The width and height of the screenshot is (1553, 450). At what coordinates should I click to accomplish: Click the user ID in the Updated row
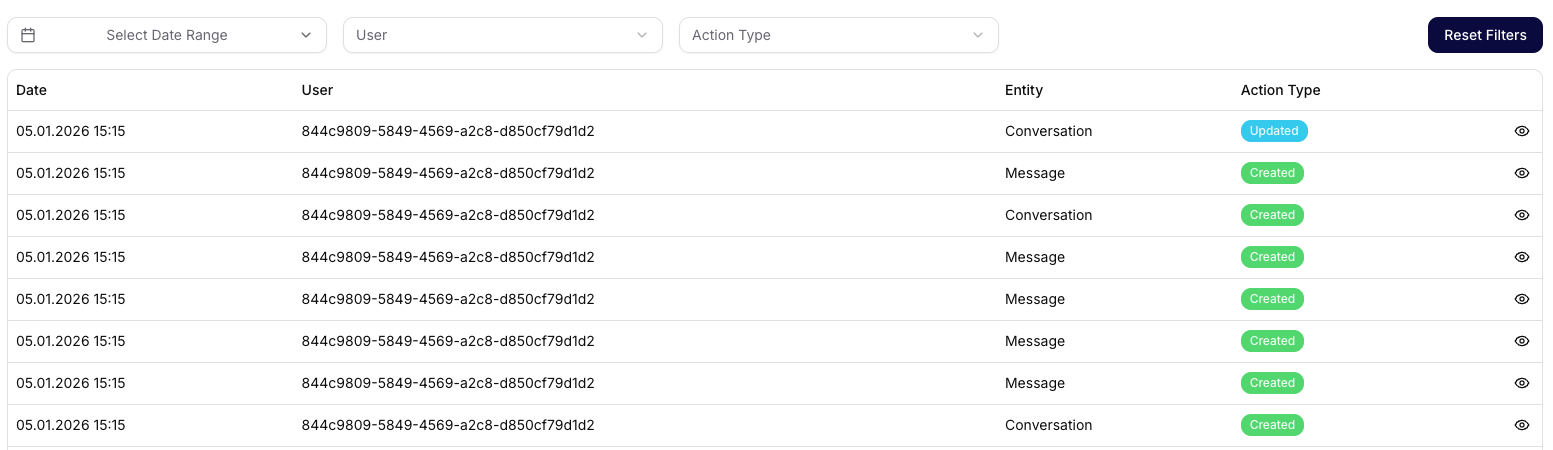pos(448,131)
